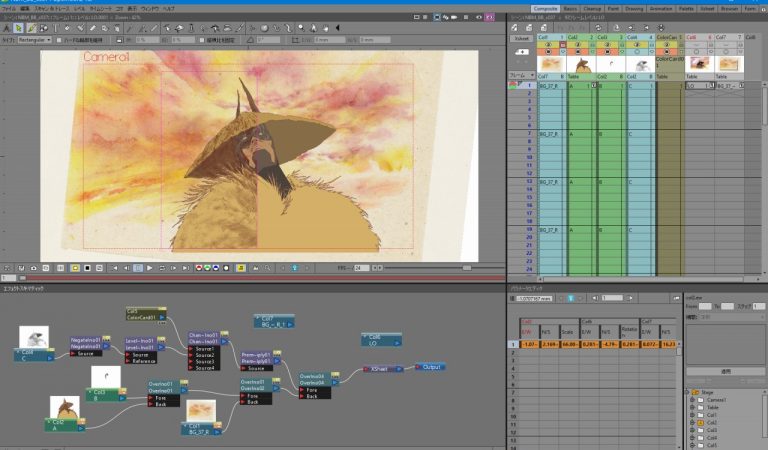Jump to first frame in viewer

115,268
